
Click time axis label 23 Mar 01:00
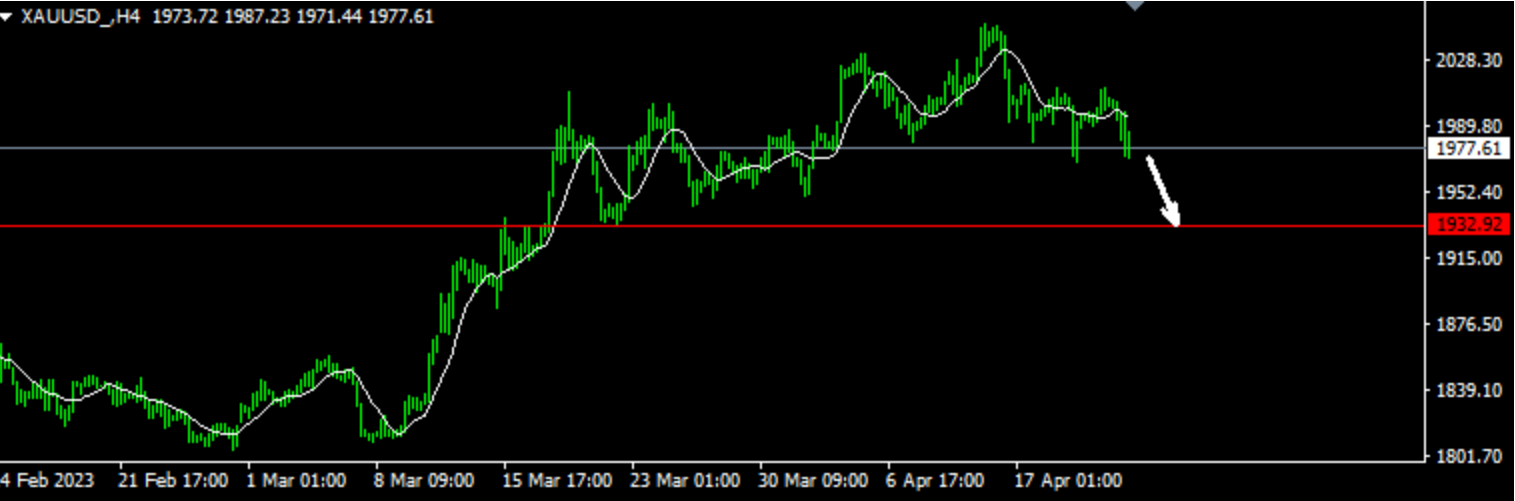[x=685, y=480]
